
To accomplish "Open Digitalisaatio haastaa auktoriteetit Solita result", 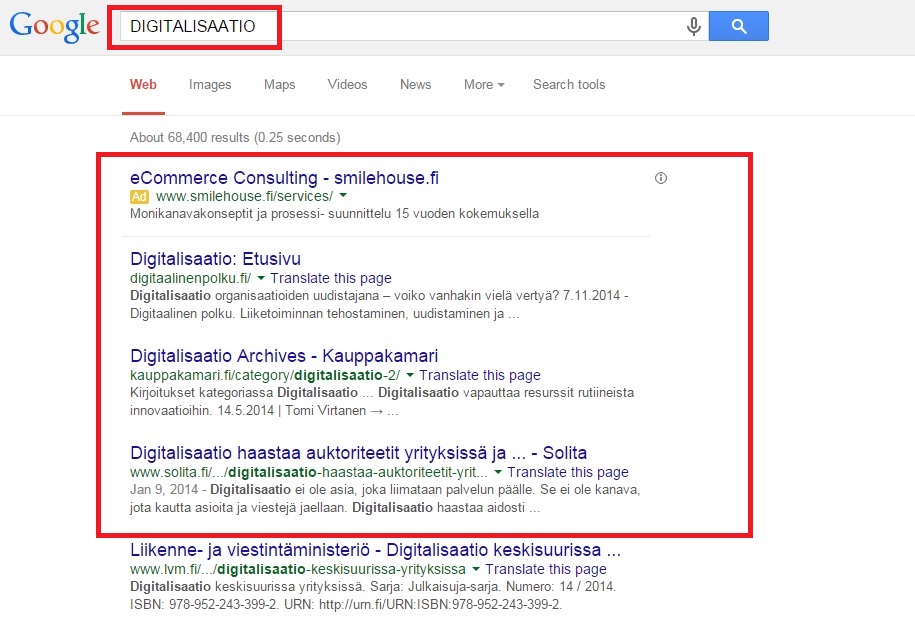I will point(358,452).
